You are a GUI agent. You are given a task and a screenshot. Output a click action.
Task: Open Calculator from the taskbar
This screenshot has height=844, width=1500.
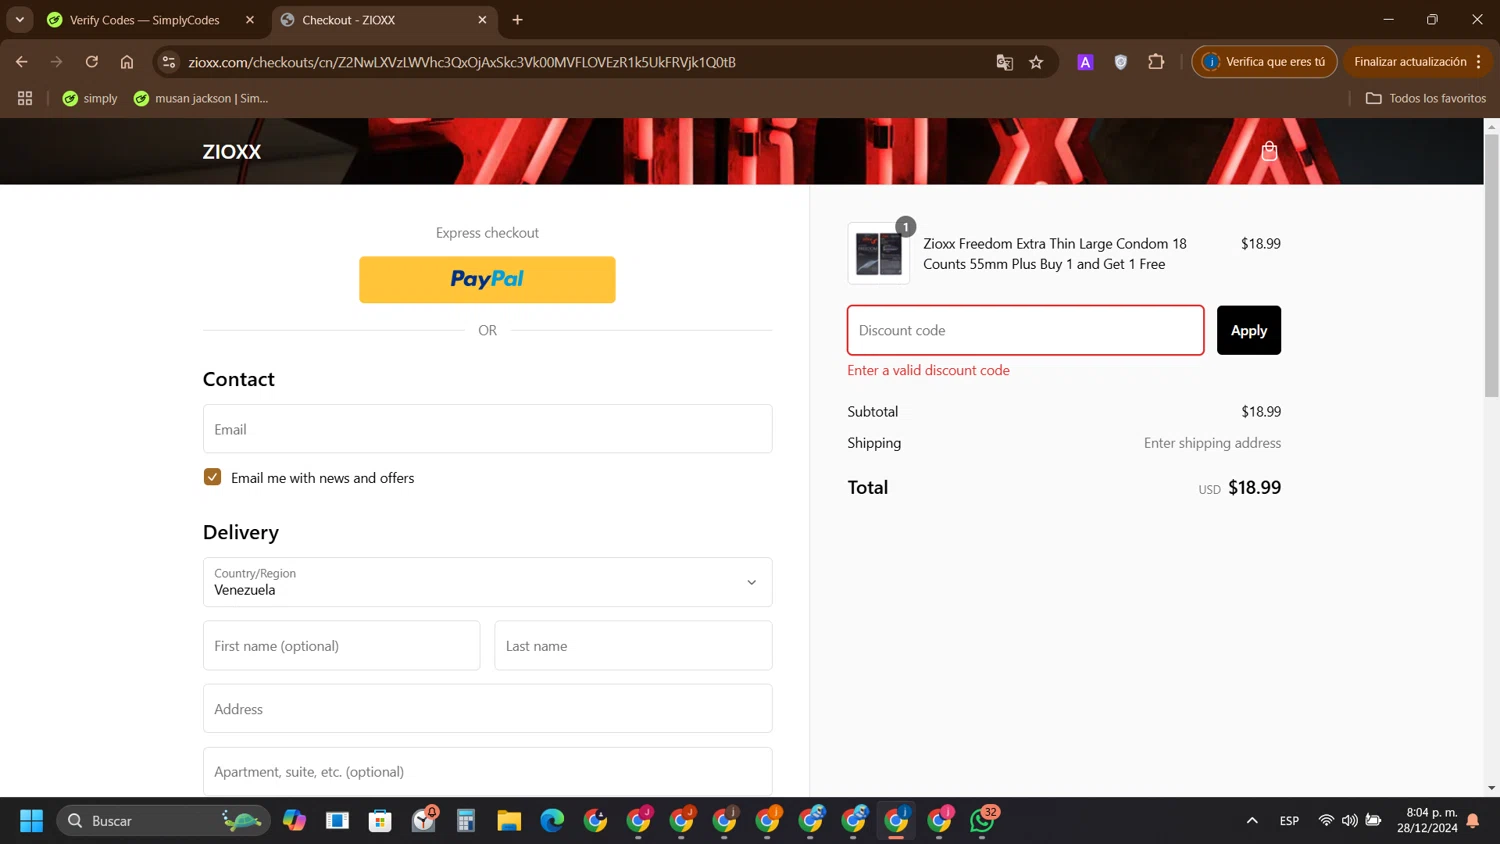(x=466, y=821)
